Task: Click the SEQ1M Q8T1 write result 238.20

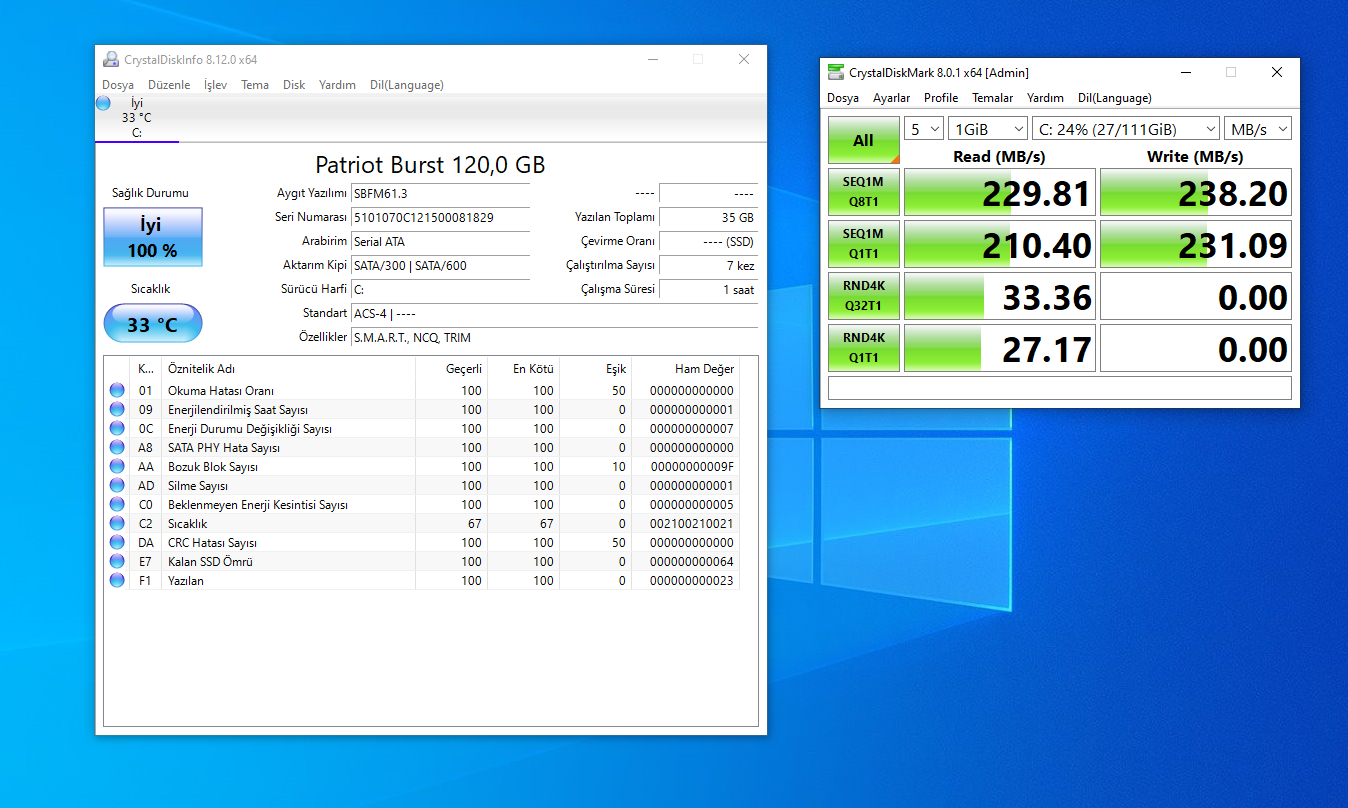Action: (1196, 192)
